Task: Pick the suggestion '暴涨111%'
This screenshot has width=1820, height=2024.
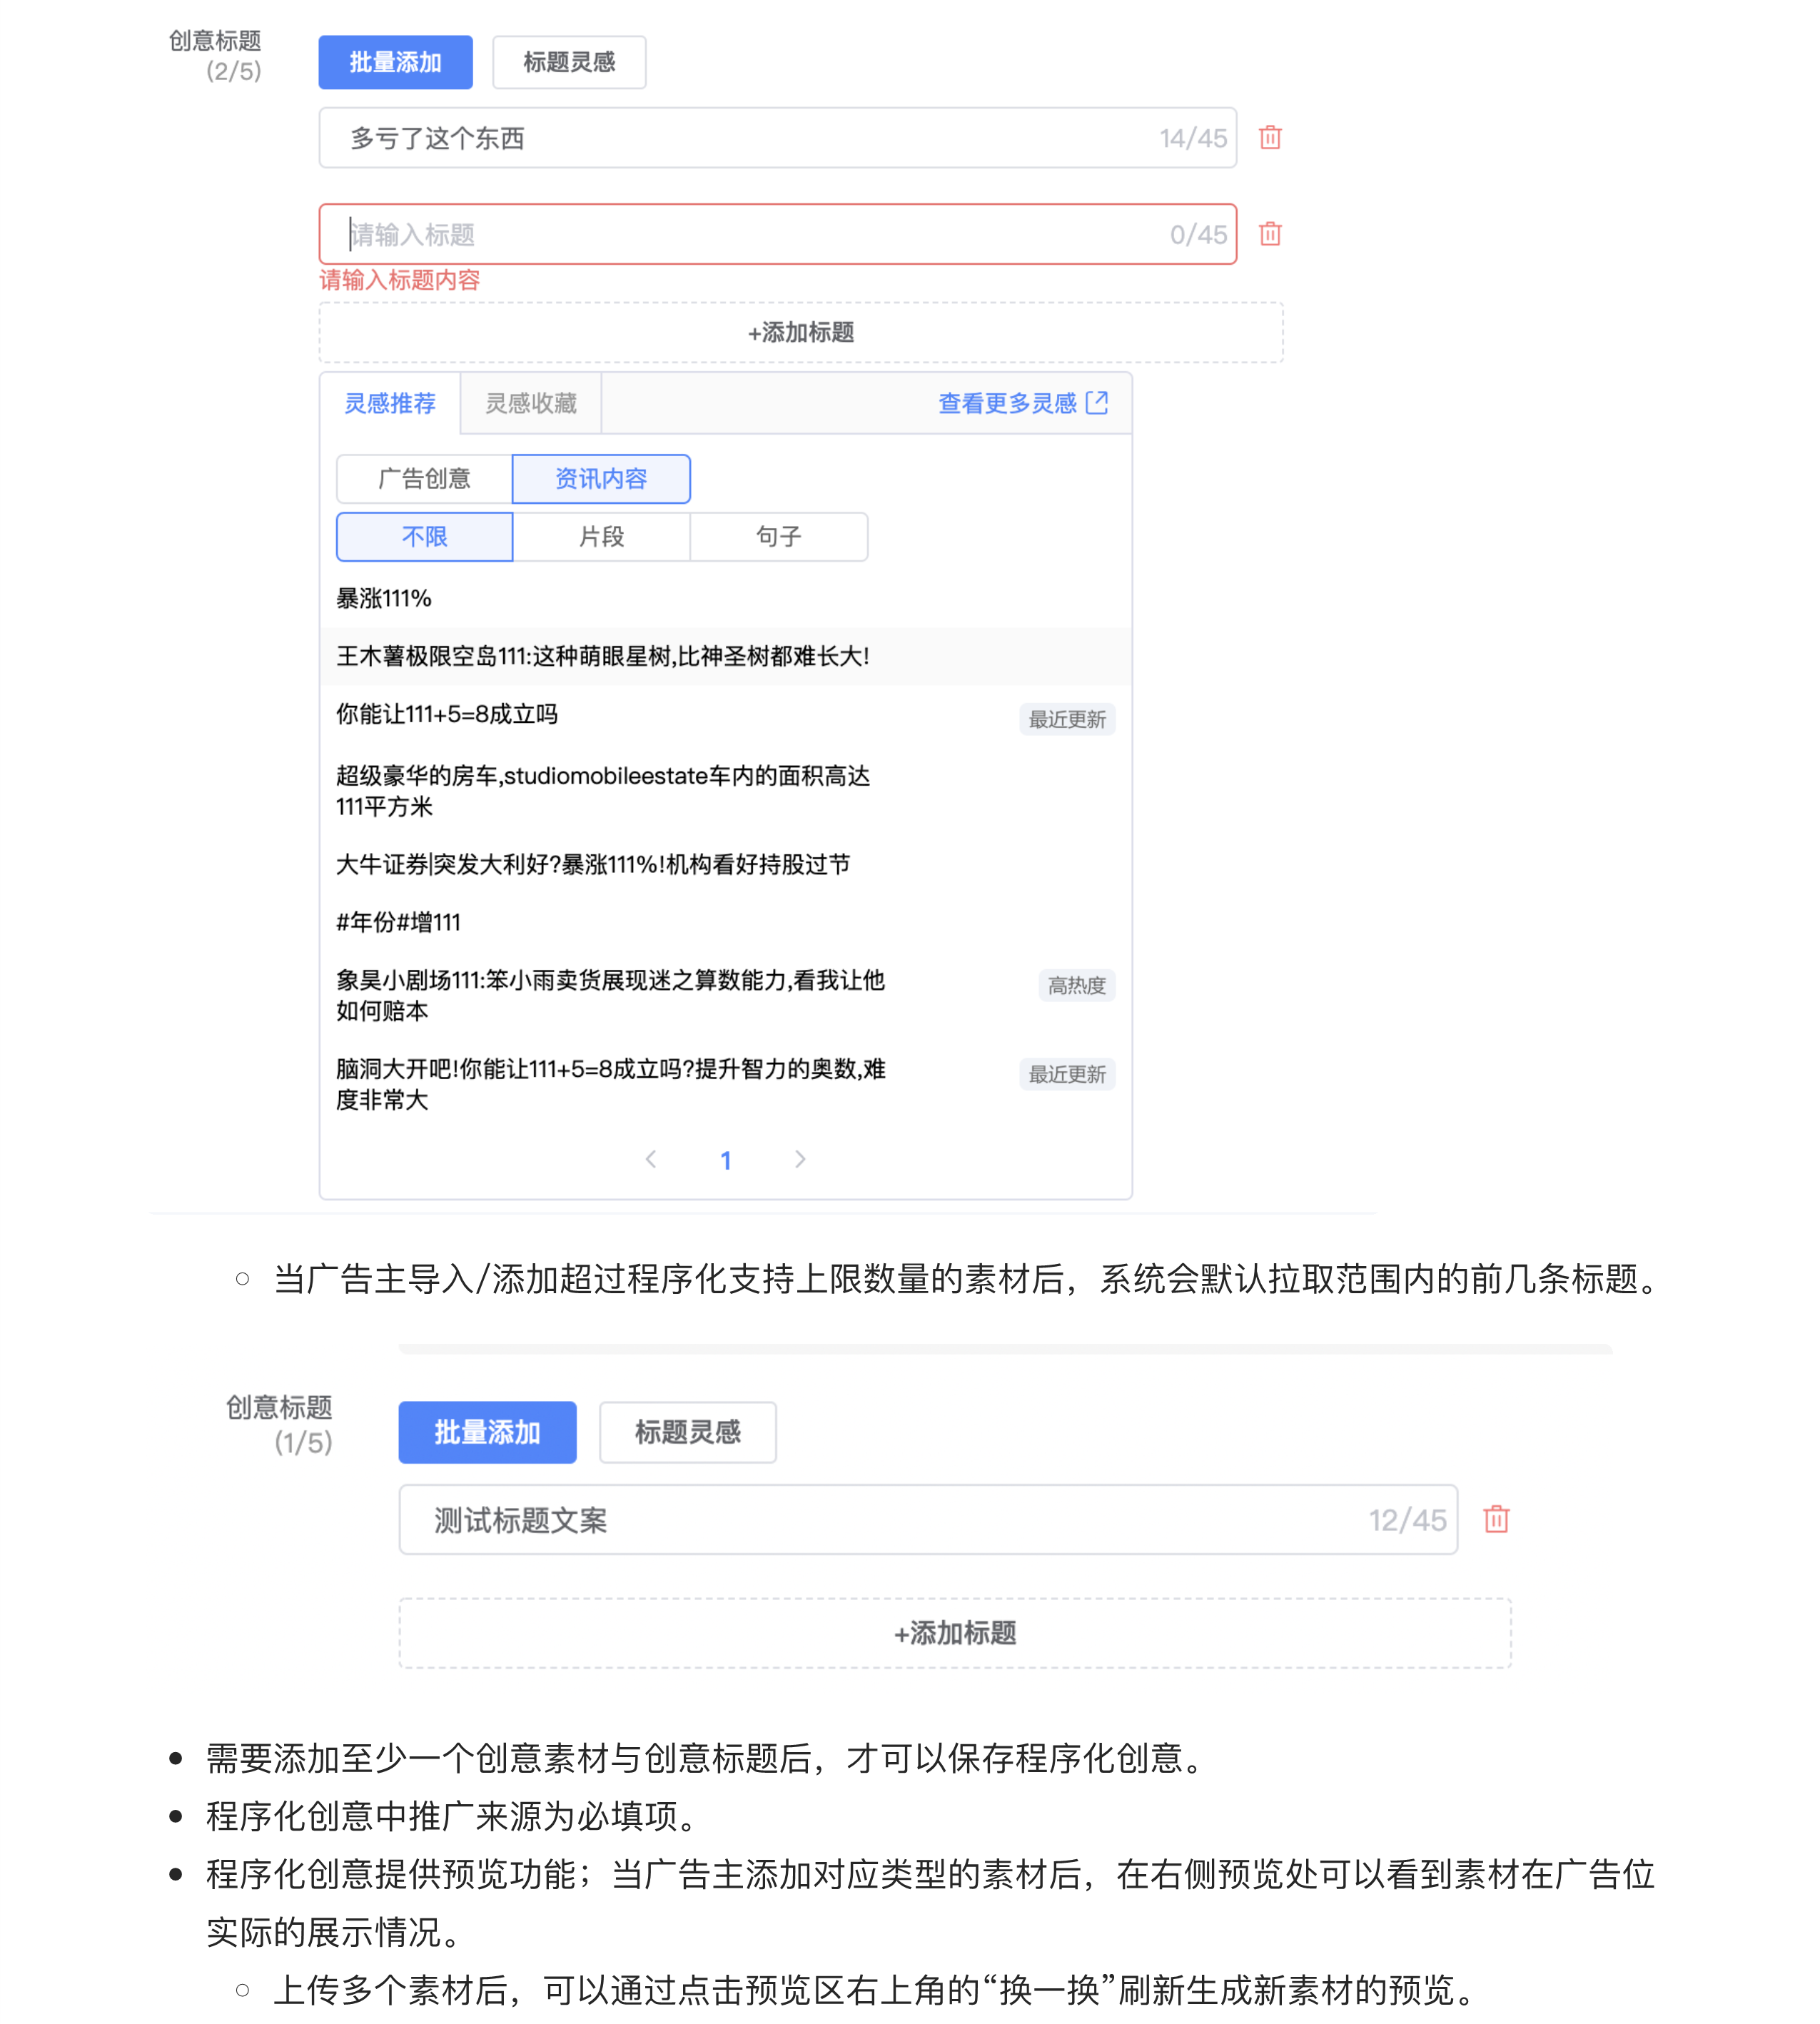Action: (384, 598)
